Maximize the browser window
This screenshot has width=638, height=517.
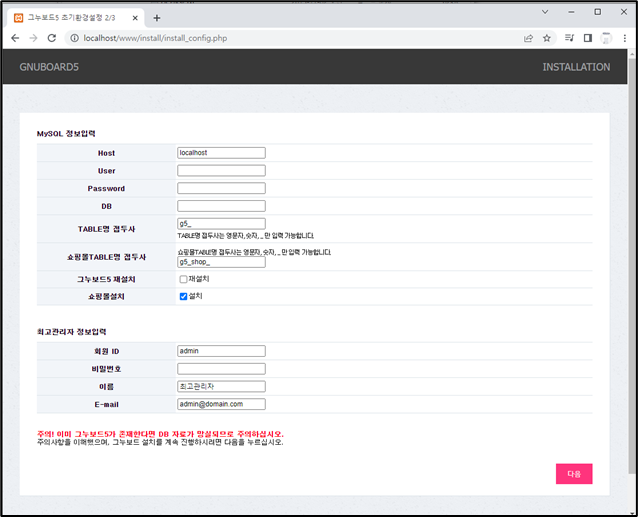(x=597, y=12)
